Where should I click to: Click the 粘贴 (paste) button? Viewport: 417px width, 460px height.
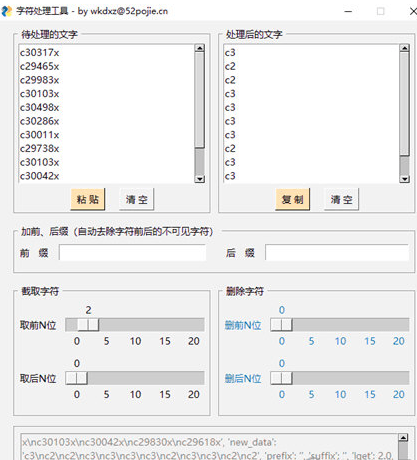88,199
